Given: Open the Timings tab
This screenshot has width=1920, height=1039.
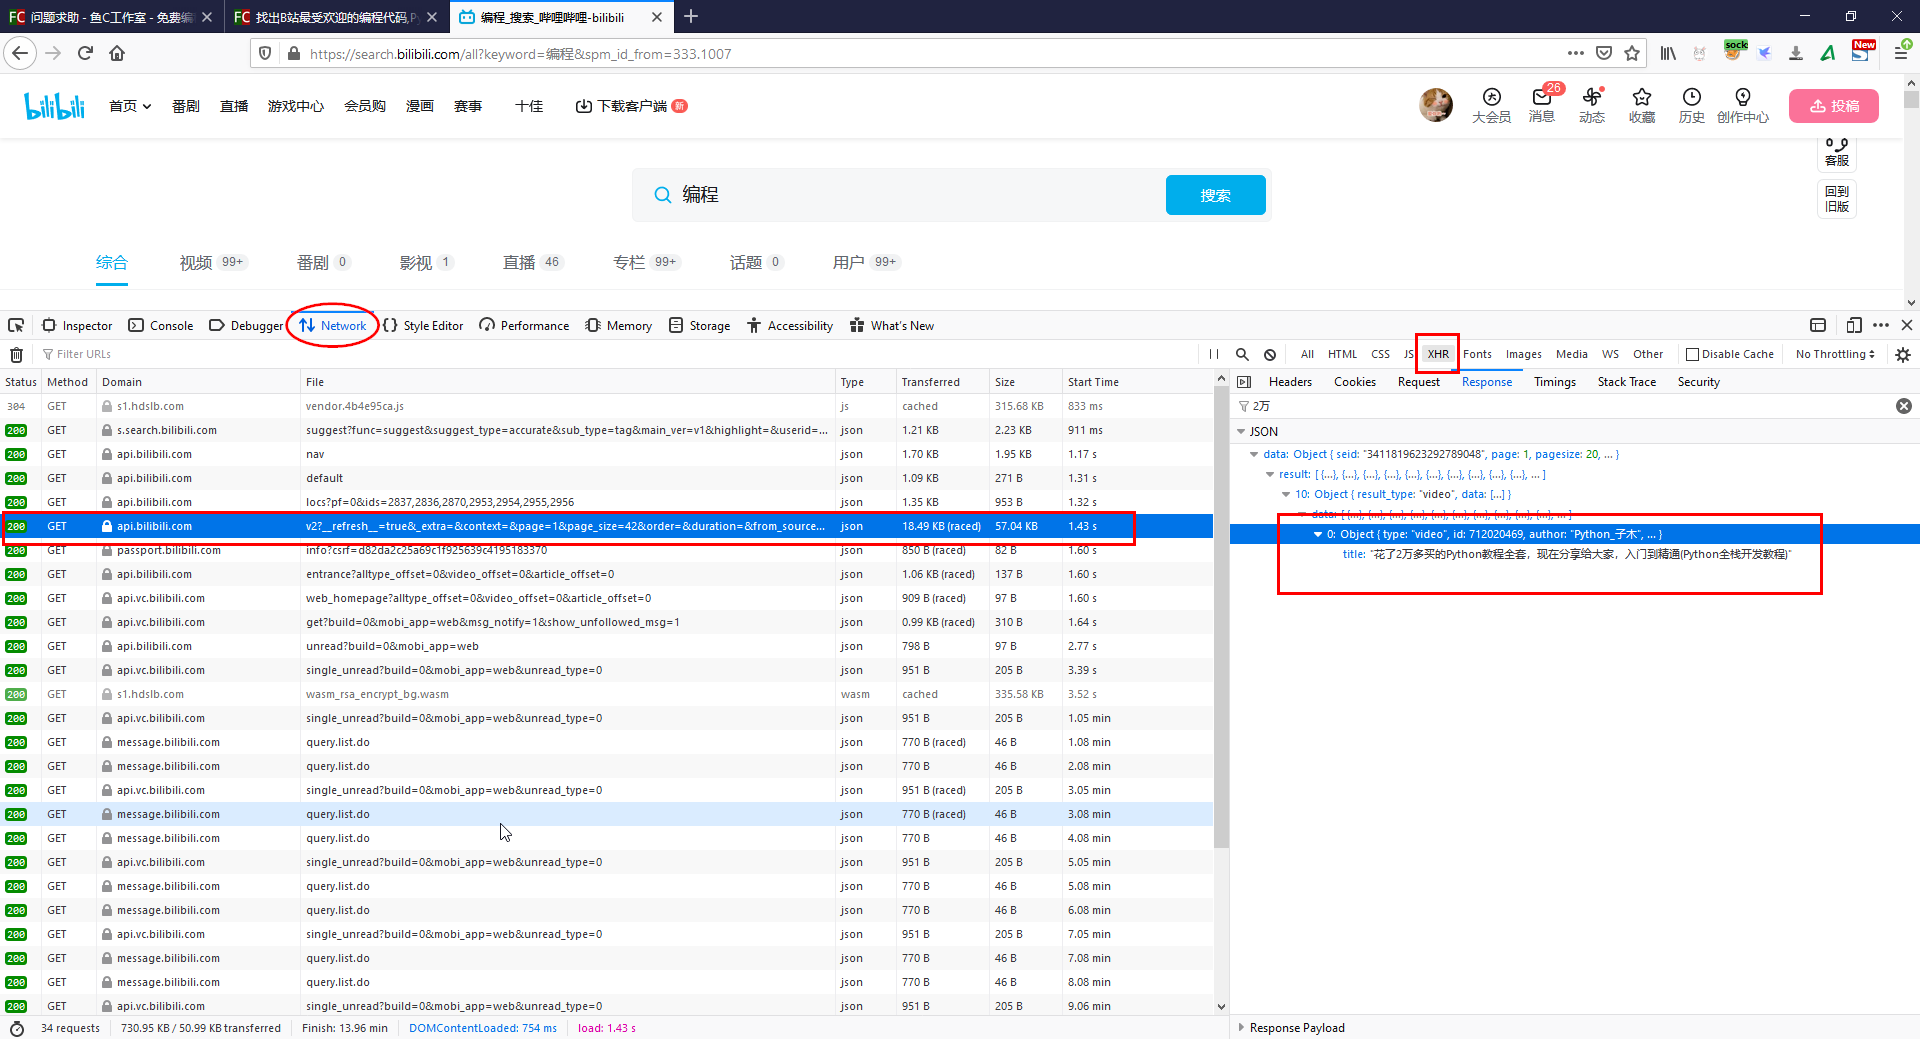Looking at the screenshot, I should tap(1555, 382).
